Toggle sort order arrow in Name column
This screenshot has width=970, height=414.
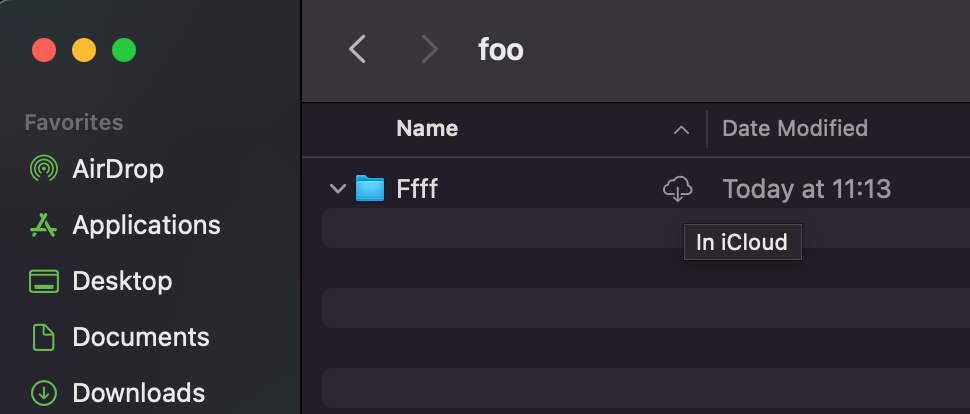point(681,129)
